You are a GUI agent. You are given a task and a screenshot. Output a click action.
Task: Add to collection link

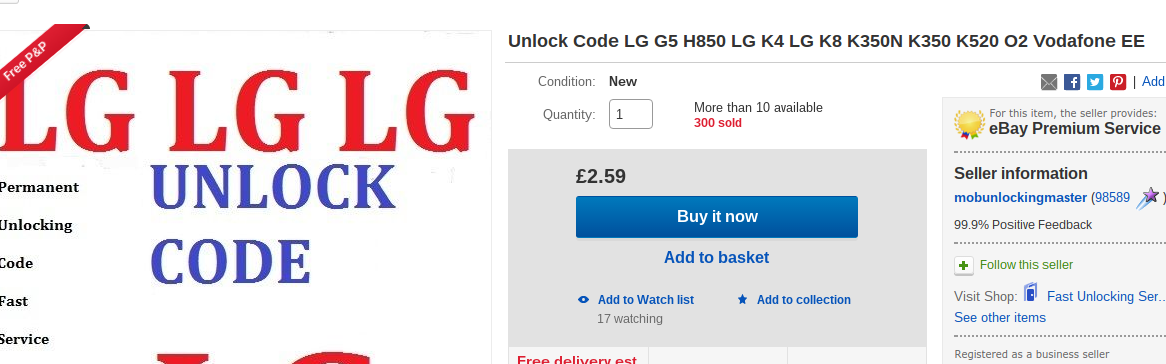pyautogui.click(x=804, y=300)
